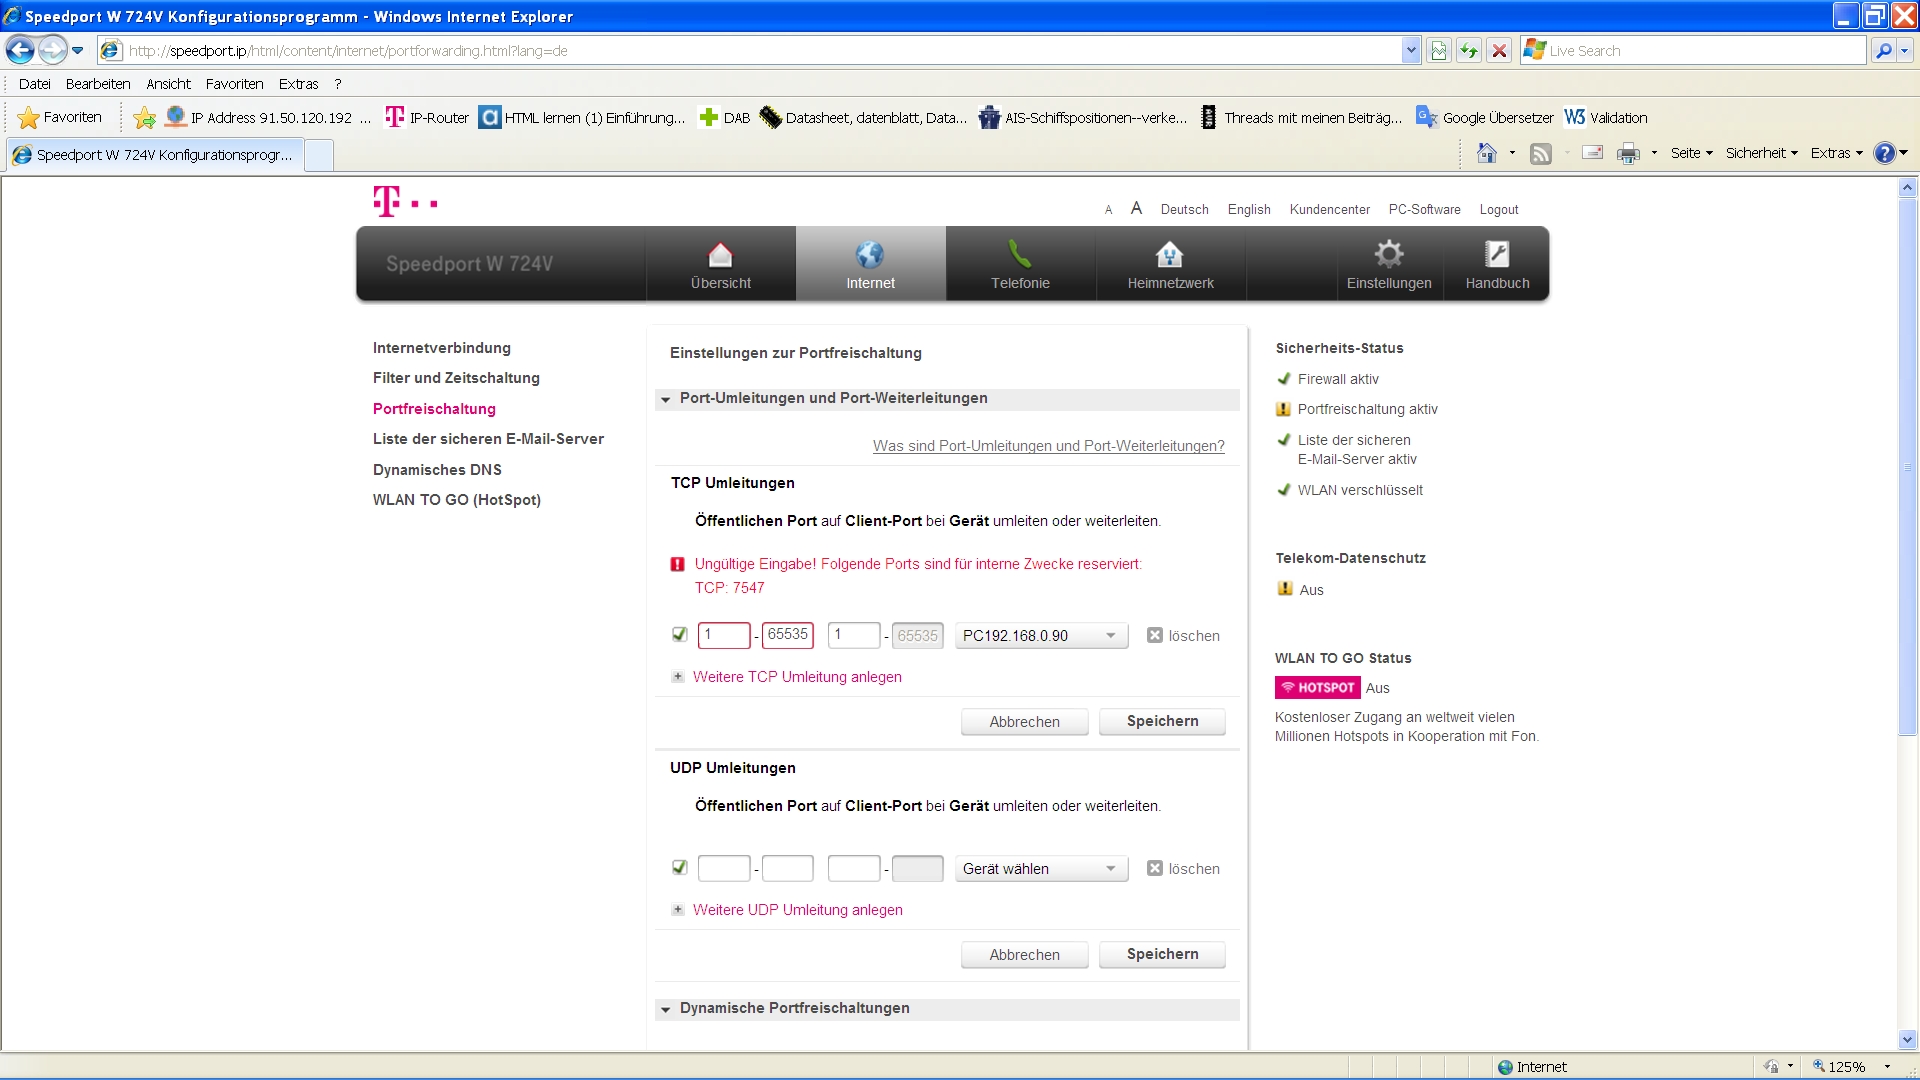Toggle the UDP Umleitung row checkbox
This screenshot has width=1920, height=1080.
tap(680, 867)
